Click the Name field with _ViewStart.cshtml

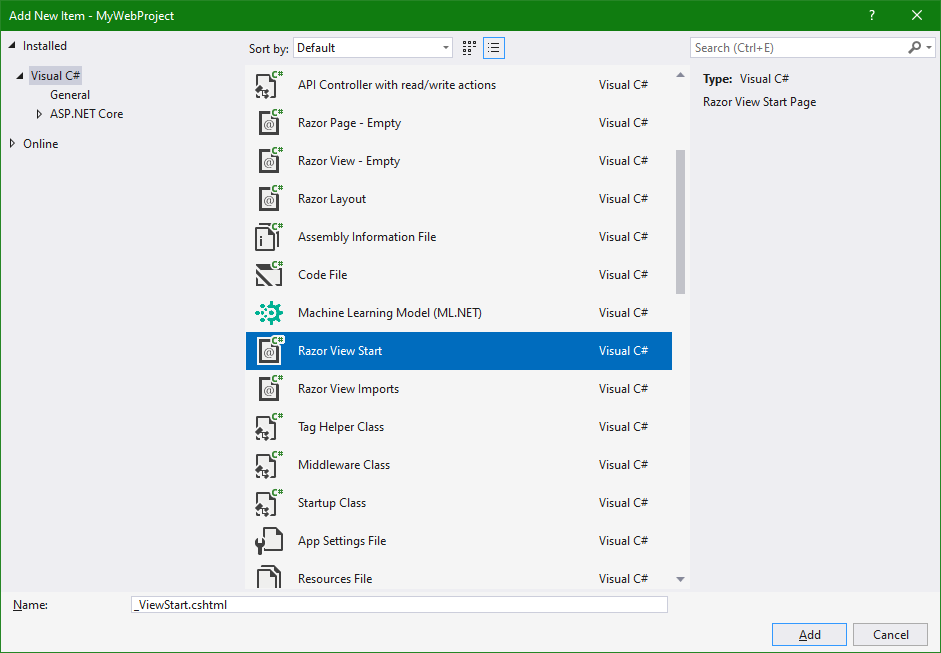tap(399, 604)
